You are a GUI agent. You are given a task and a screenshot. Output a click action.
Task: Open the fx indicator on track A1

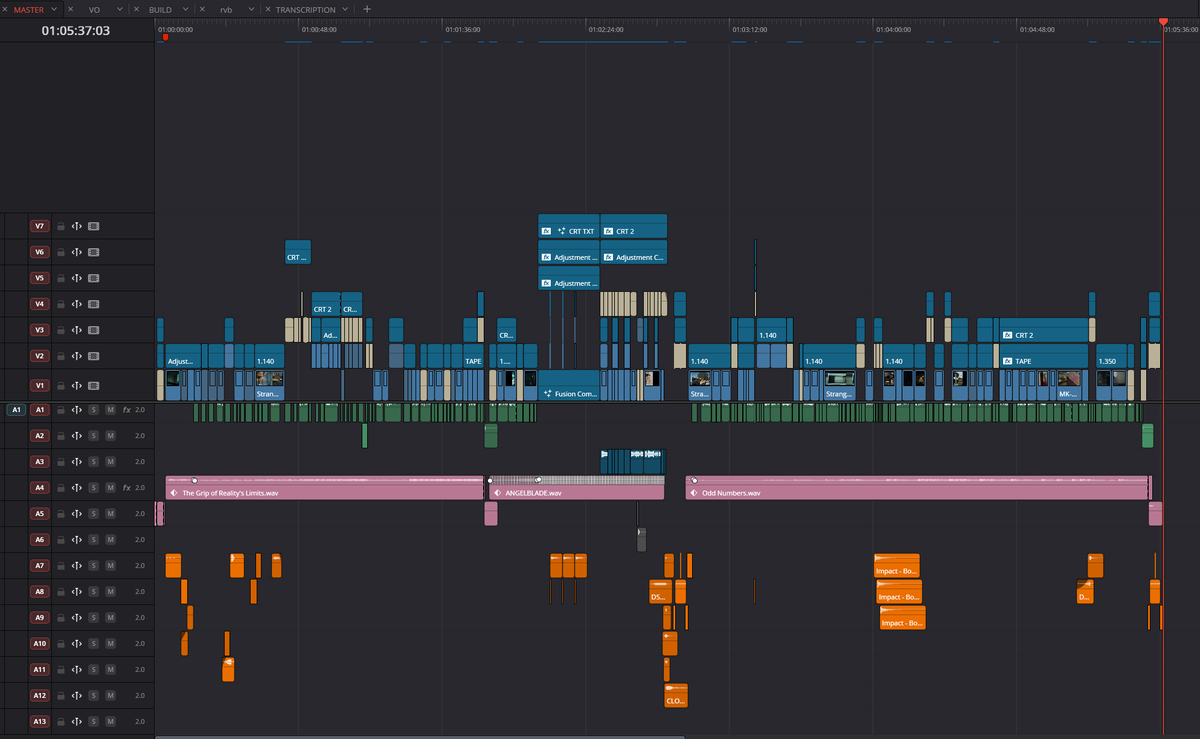click(x=127, y=410)
